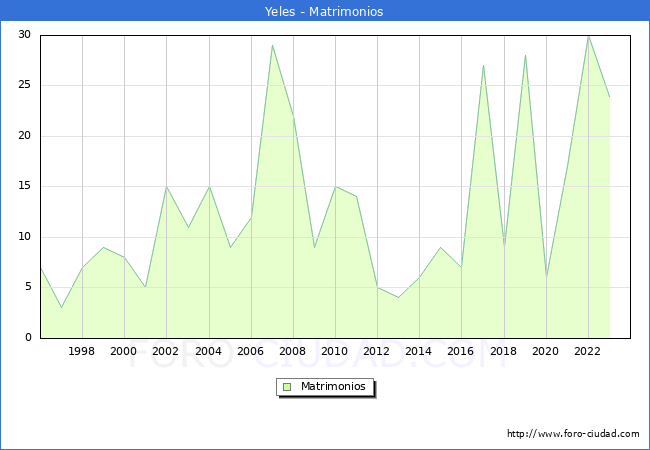The image size is (650, 450).
Task: Click the 2019 peak data point
Action: [525, 56]
